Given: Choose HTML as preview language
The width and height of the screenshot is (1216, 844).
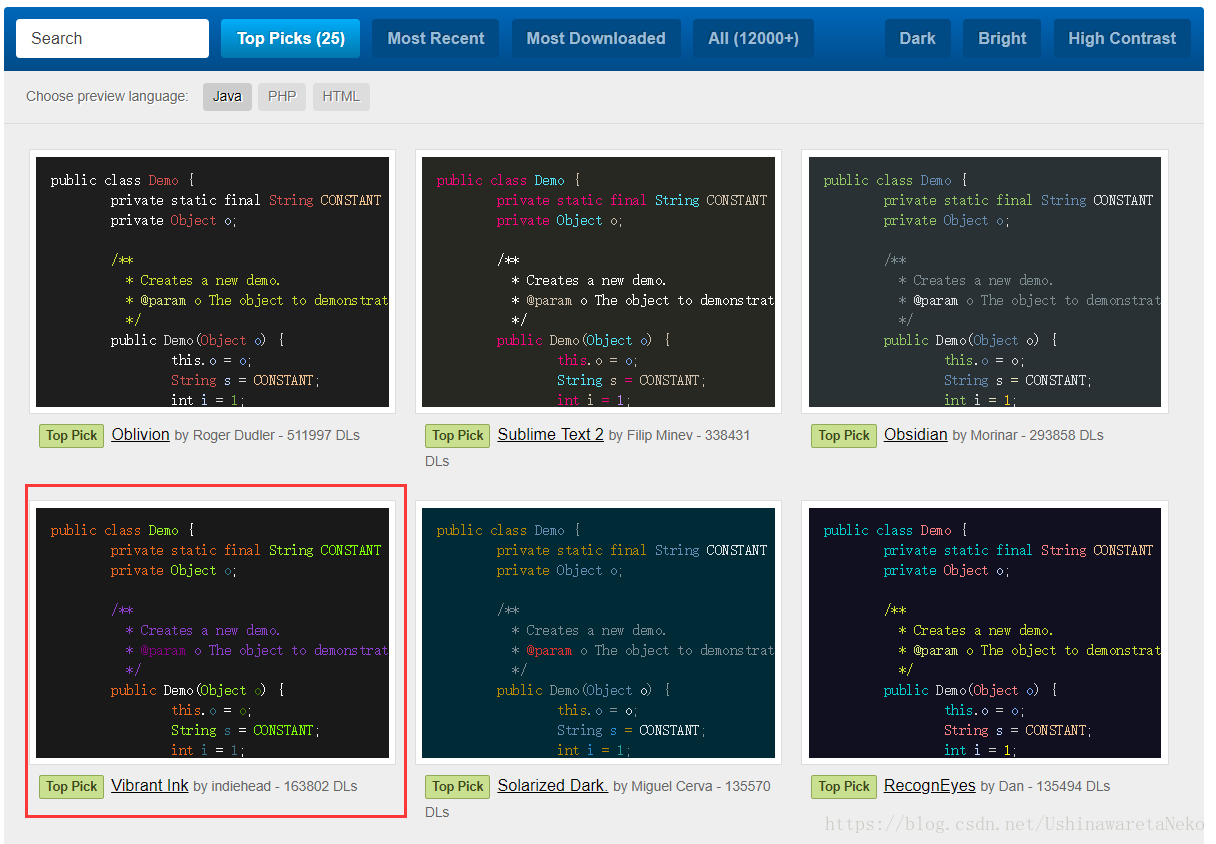Looking at the screenshot, I should coord(341,97).
